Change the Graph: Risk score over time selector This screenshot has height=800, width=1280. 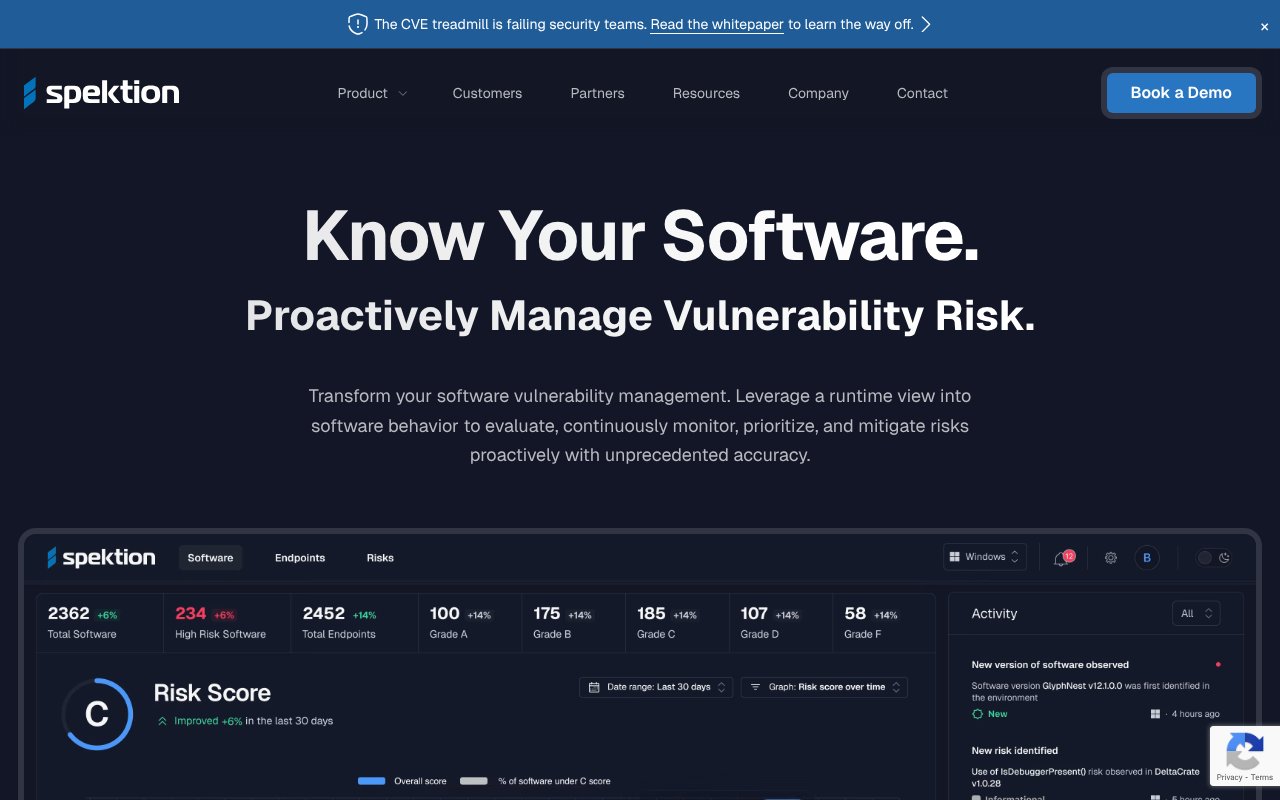824,687
